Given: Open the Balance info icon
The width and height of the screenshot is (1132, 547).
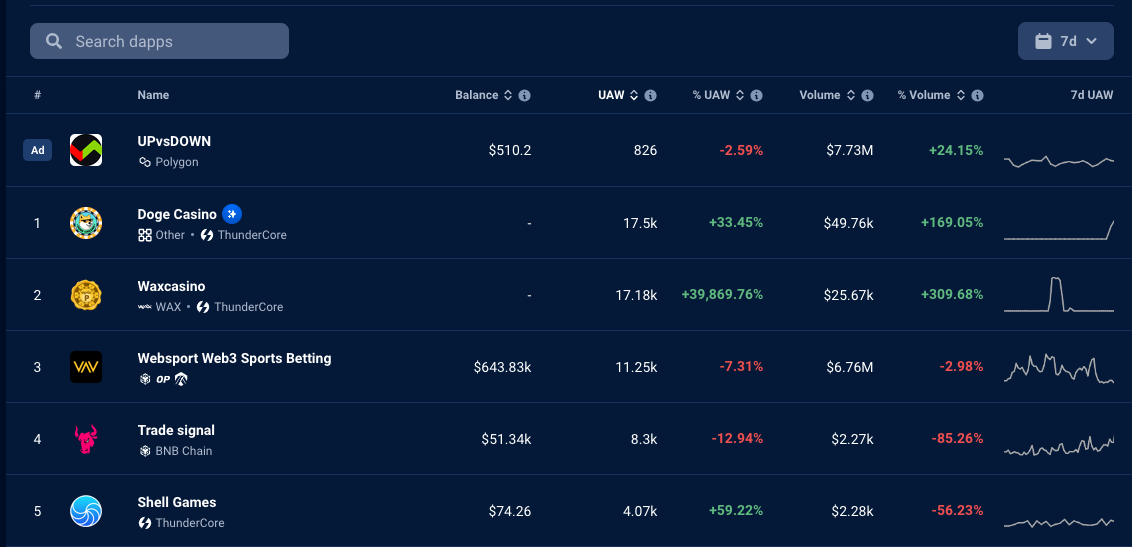Looking at the screenshot, I should (525, 95).
